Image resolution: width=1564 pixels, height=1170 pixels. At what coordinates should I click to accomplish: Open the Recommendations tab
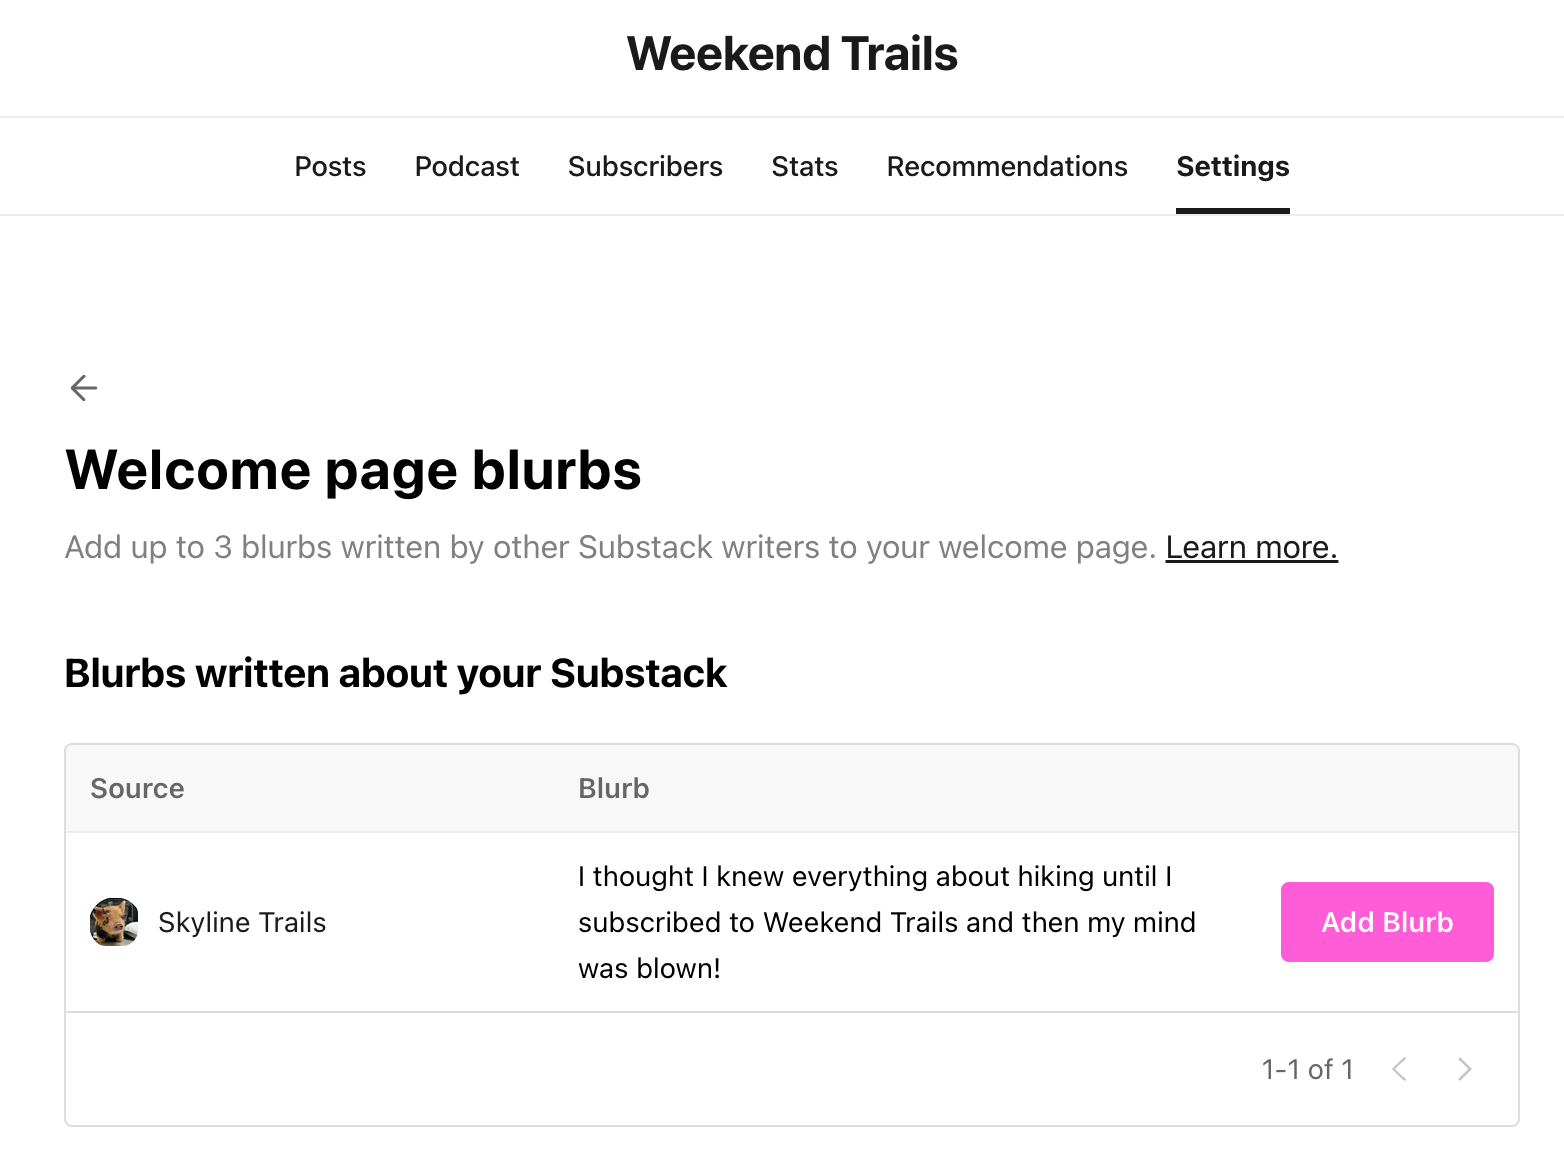coord(1007,166)
